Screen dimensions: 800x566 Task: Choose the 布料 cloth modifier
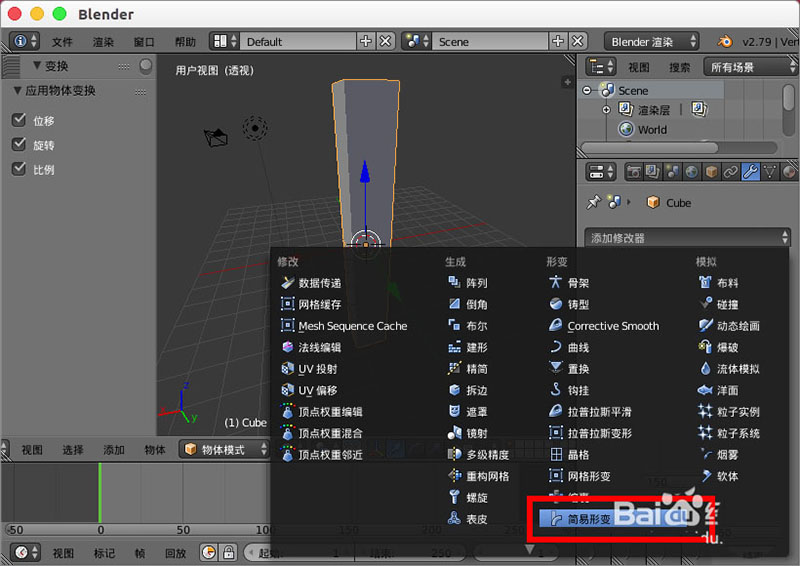[718, 283]
